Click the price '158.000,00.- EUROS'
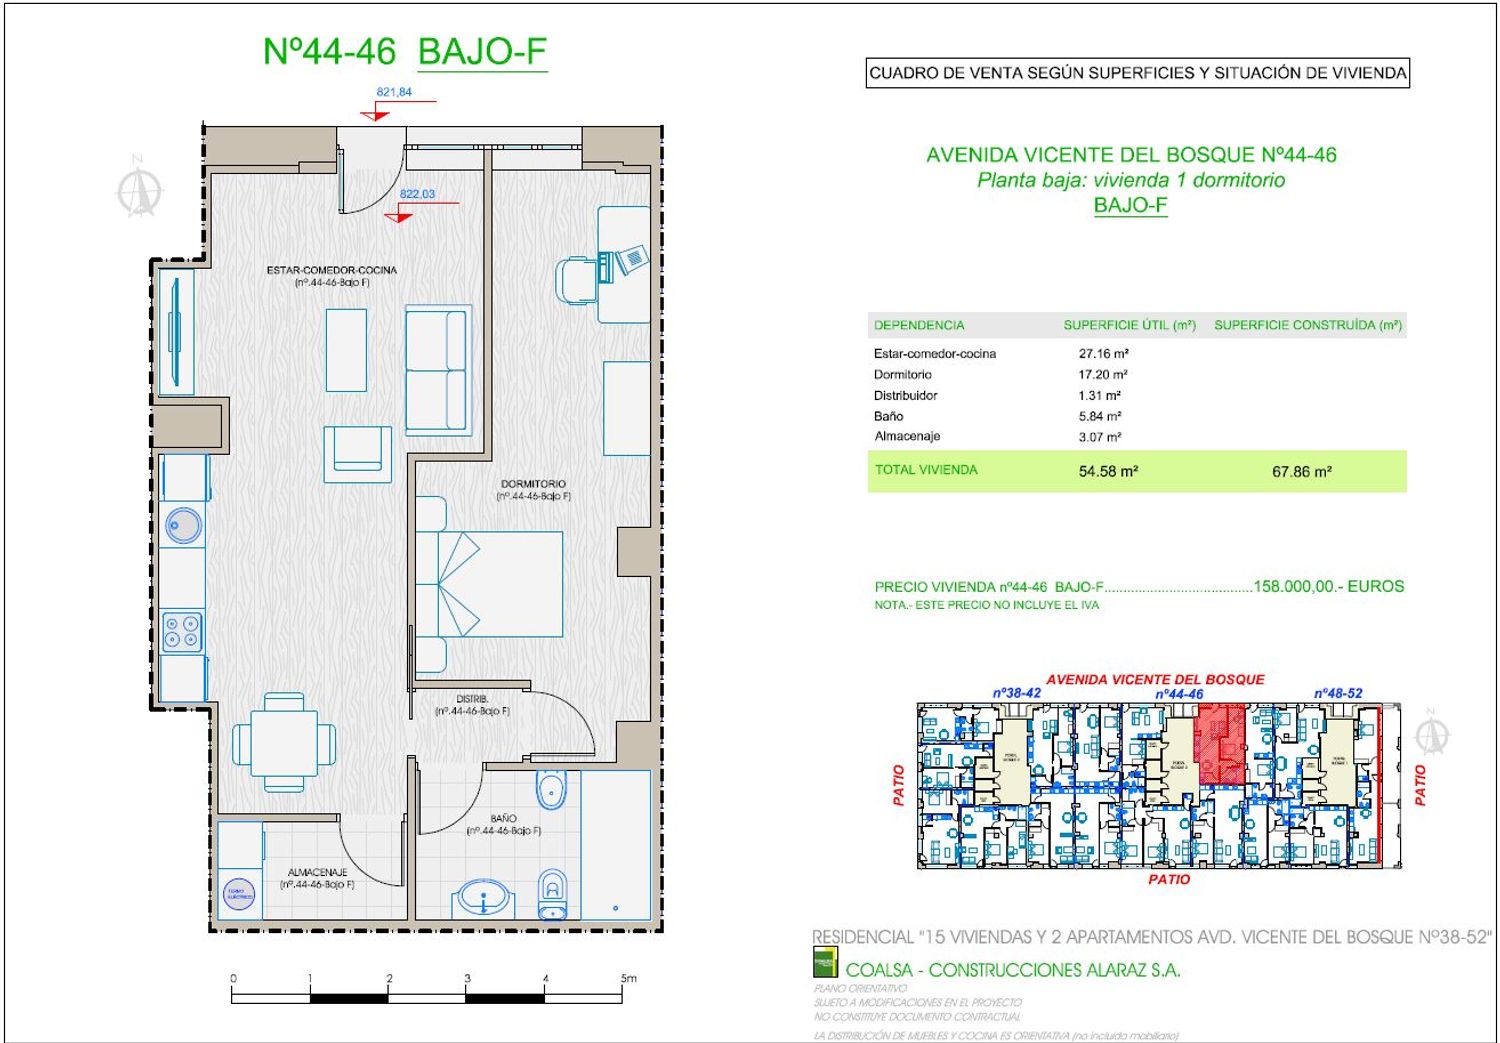Image resolution: width=1500 pixels, height=1043 pixels. 1329,587
